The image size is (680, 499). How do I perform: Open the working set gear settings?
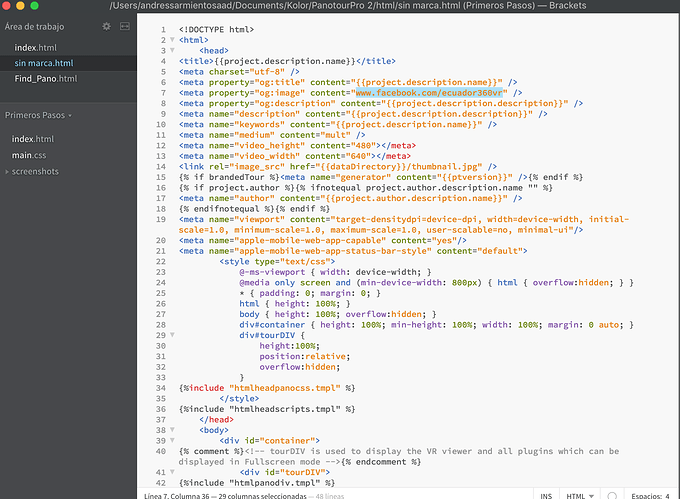[107, 26]
